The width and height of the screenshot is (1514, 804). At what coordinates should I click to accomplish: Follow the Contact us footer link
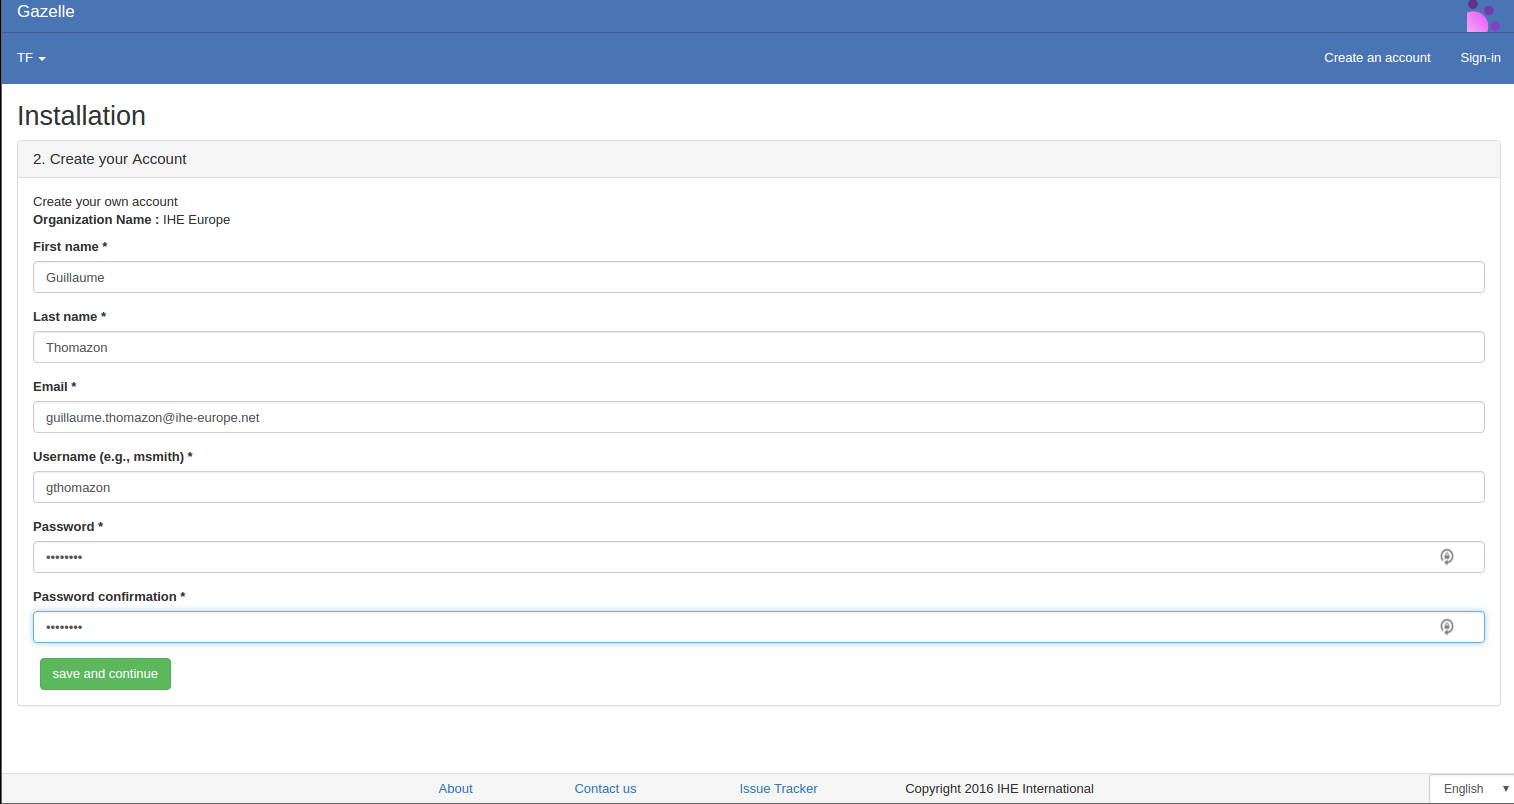point(605,789)
